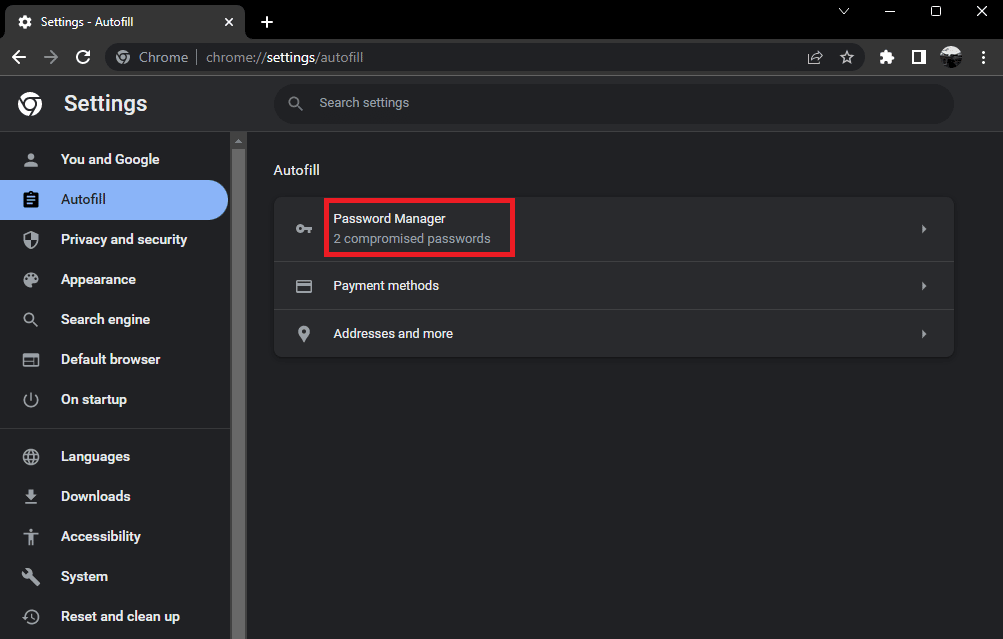Reload the current page
Screen dimensions: 1003x639
tap(83, 58)
